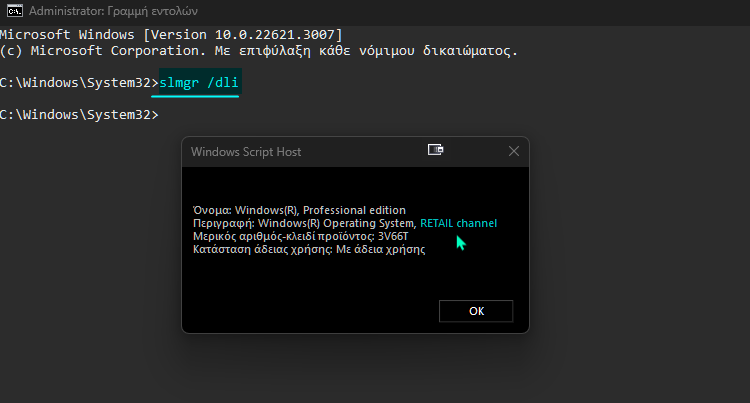750x403 pixels.
Task: Click the Command Prompt icon in title bar
Action: tap(15, 11)
